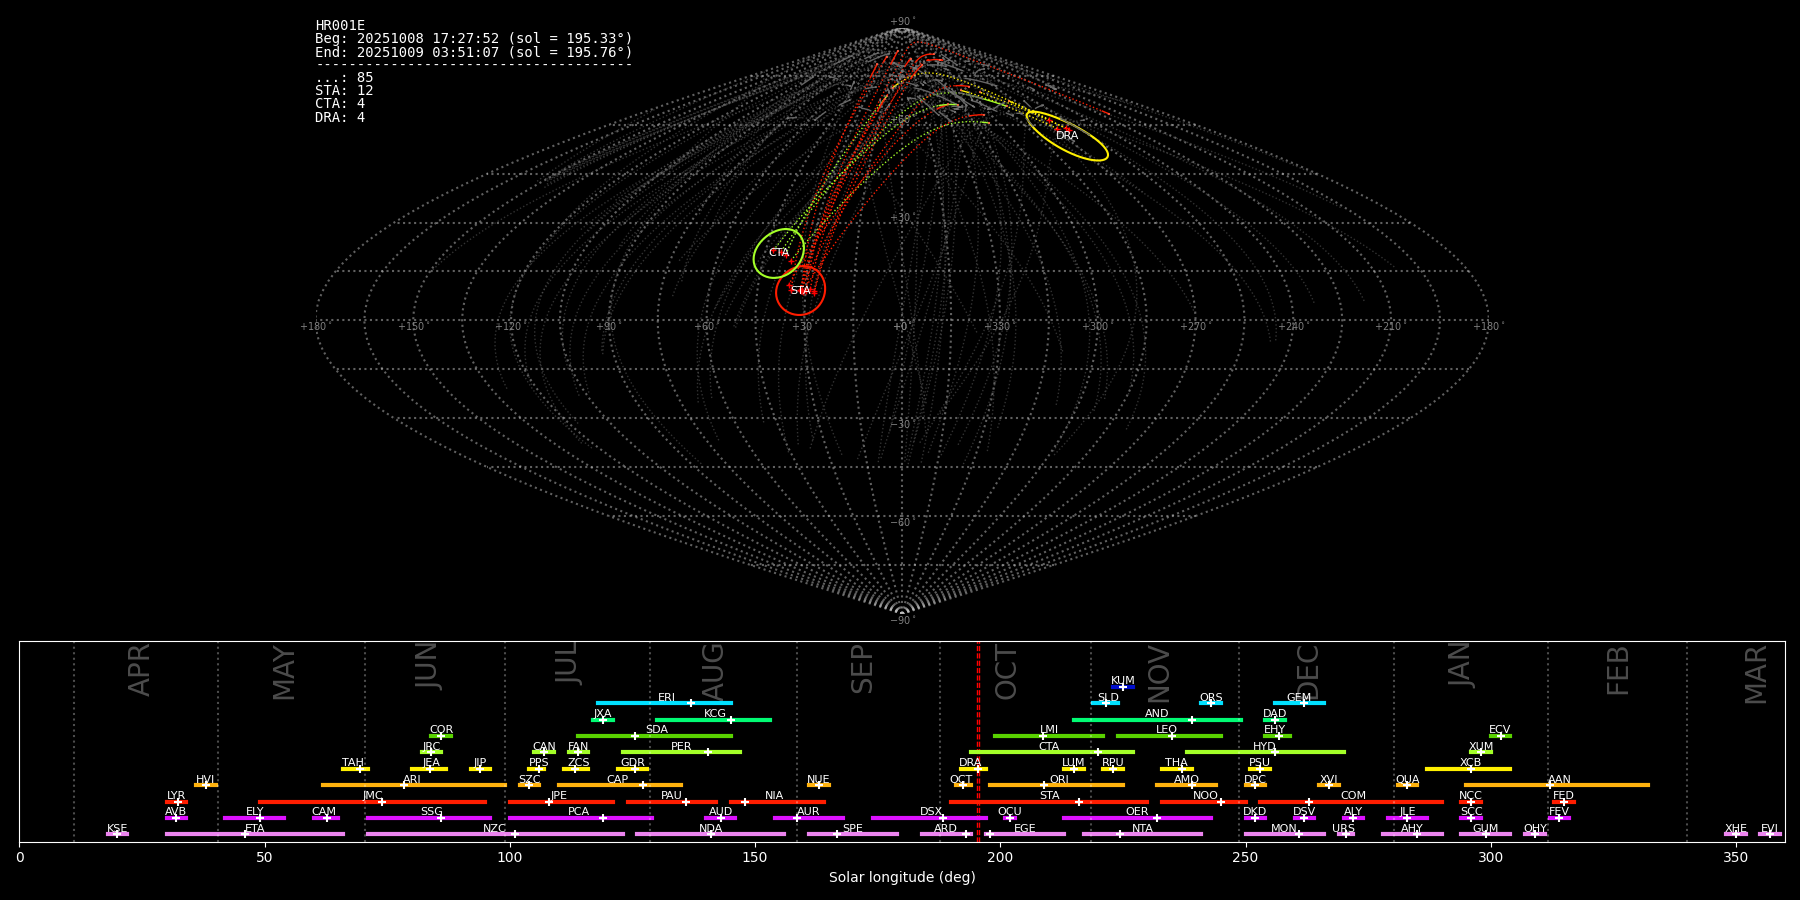
Task: Click the QUA shower peak marker
Action: [x=1407, y=785]
